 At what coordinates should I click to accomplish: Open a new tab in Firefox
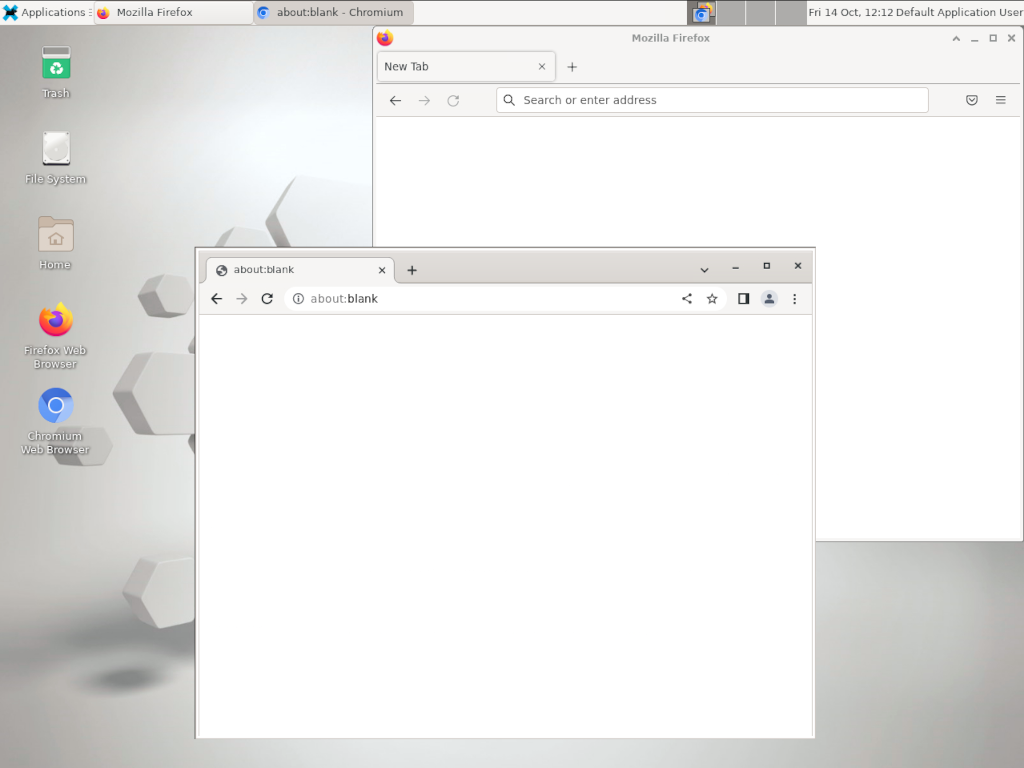point(572,67)
